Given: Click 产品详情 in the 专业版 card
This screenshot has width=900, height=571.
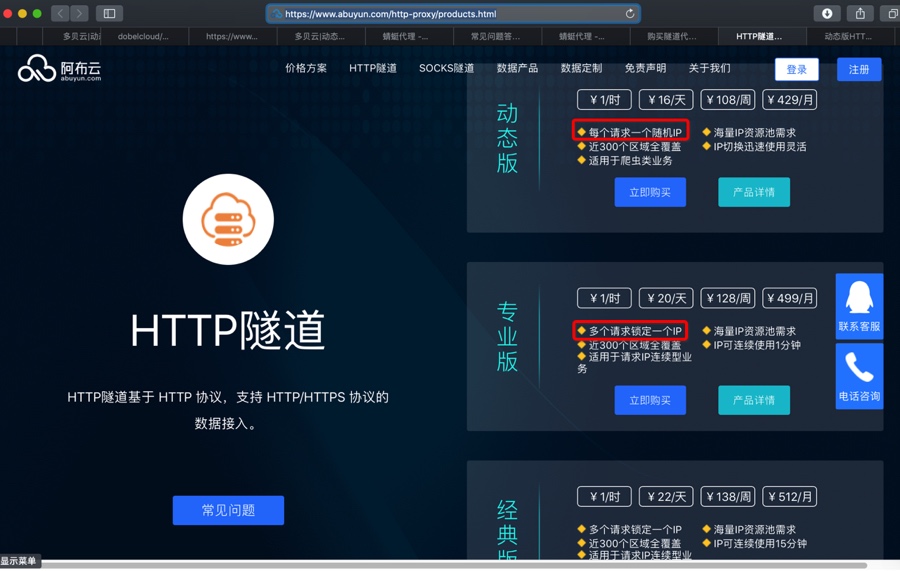Looking at the screenshot, I should (x=754, y=400).
